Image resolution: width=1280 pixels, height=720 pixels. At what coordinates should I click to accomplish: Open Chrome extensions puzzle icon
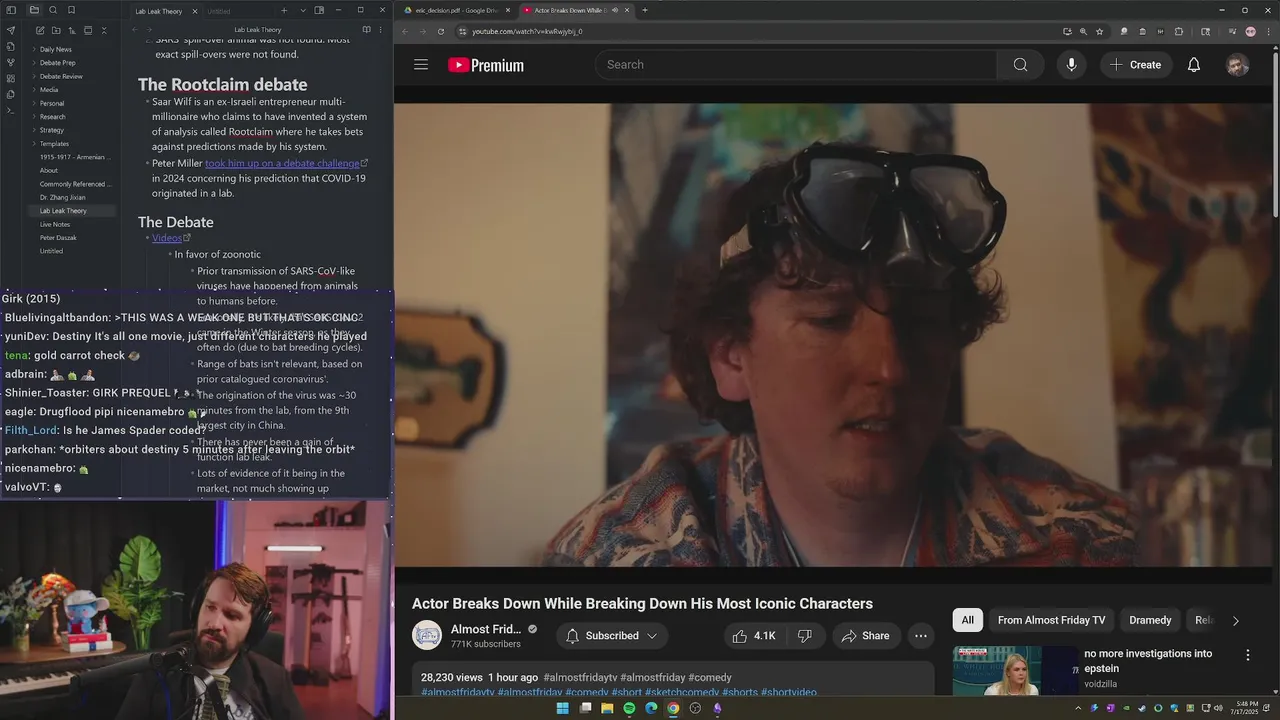pyautogui.click(x=1179, y=31)
